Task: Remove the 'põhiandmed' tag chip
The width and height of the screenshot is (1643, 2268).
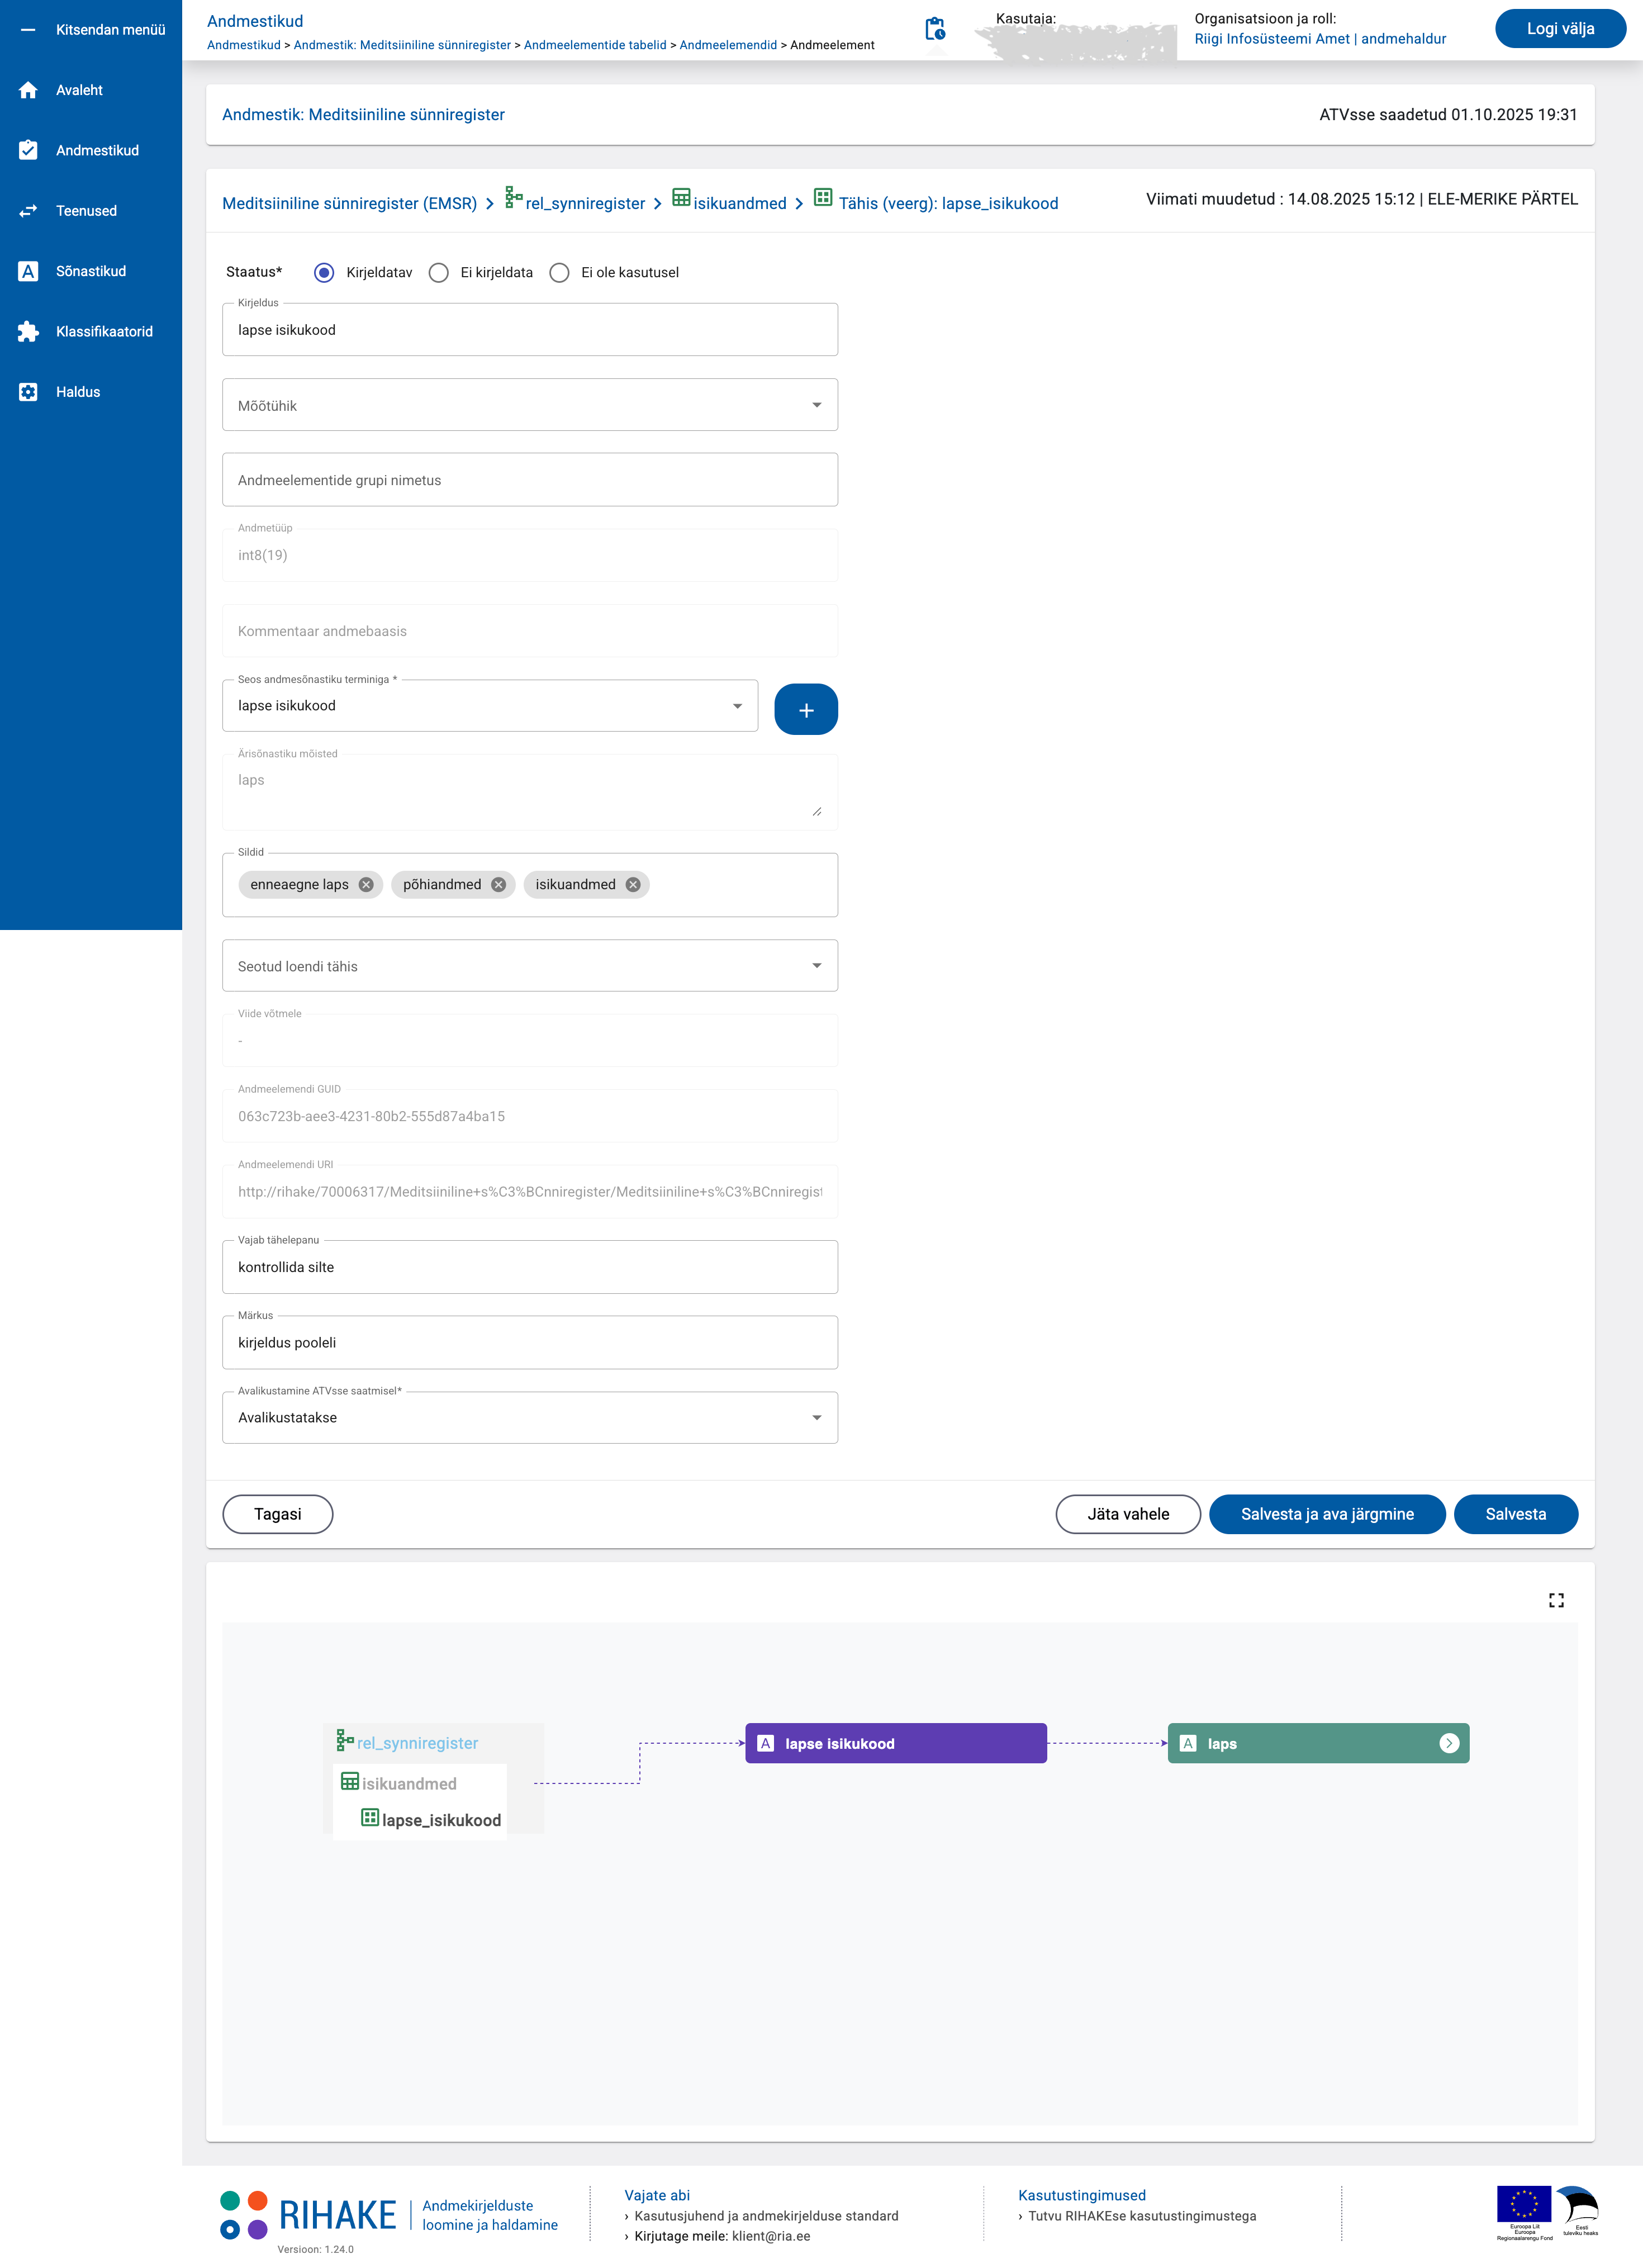Action: [498, 884]
